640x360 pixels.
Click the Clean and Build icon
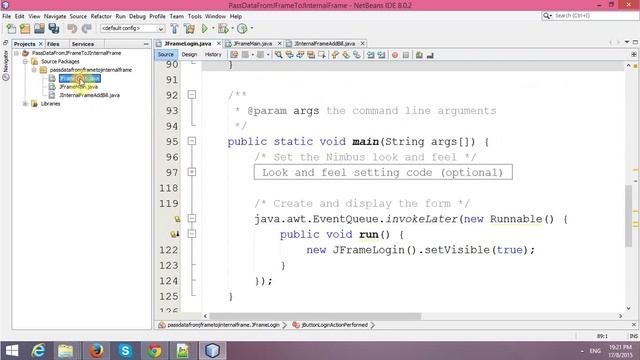pos(189,29)
